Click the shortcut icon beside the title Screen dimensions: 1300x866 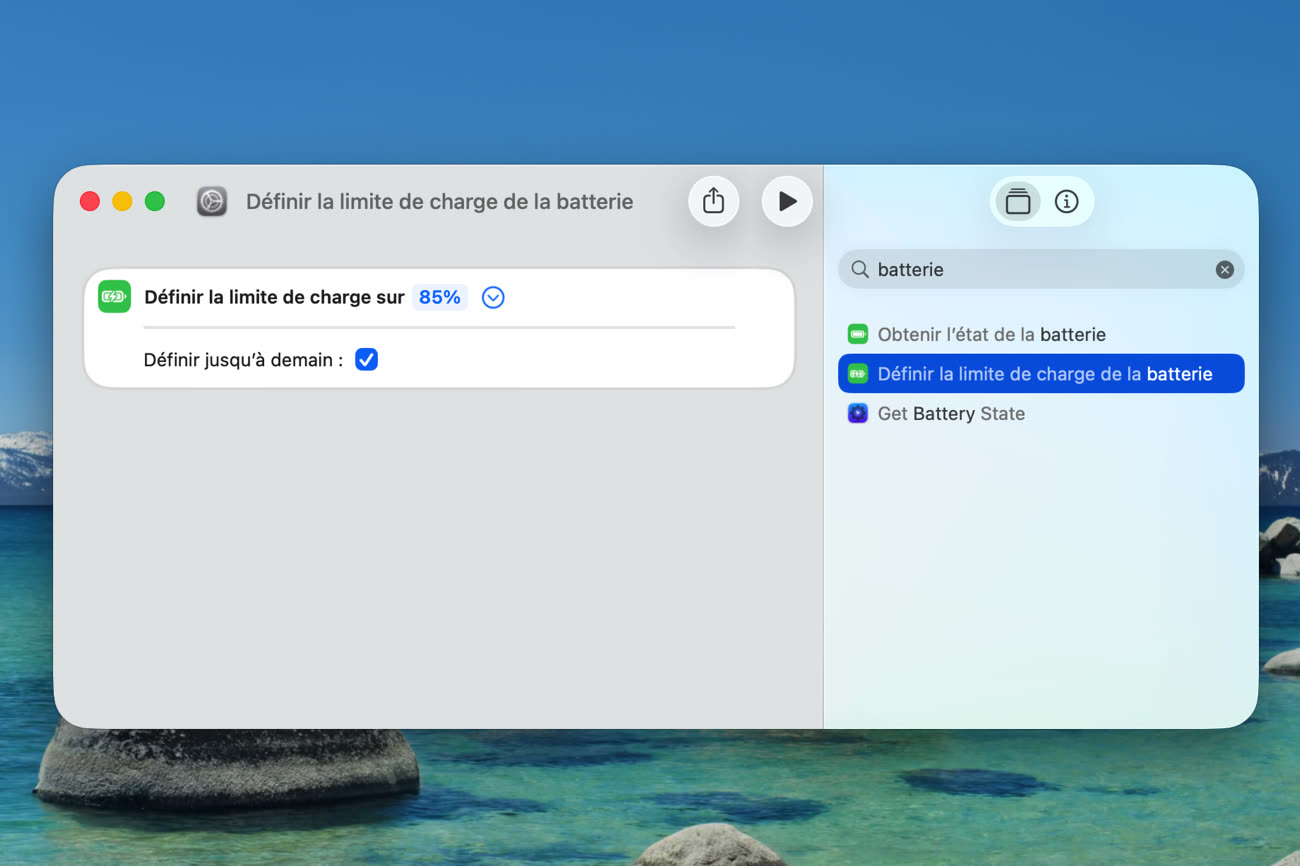tap(212, 202)
